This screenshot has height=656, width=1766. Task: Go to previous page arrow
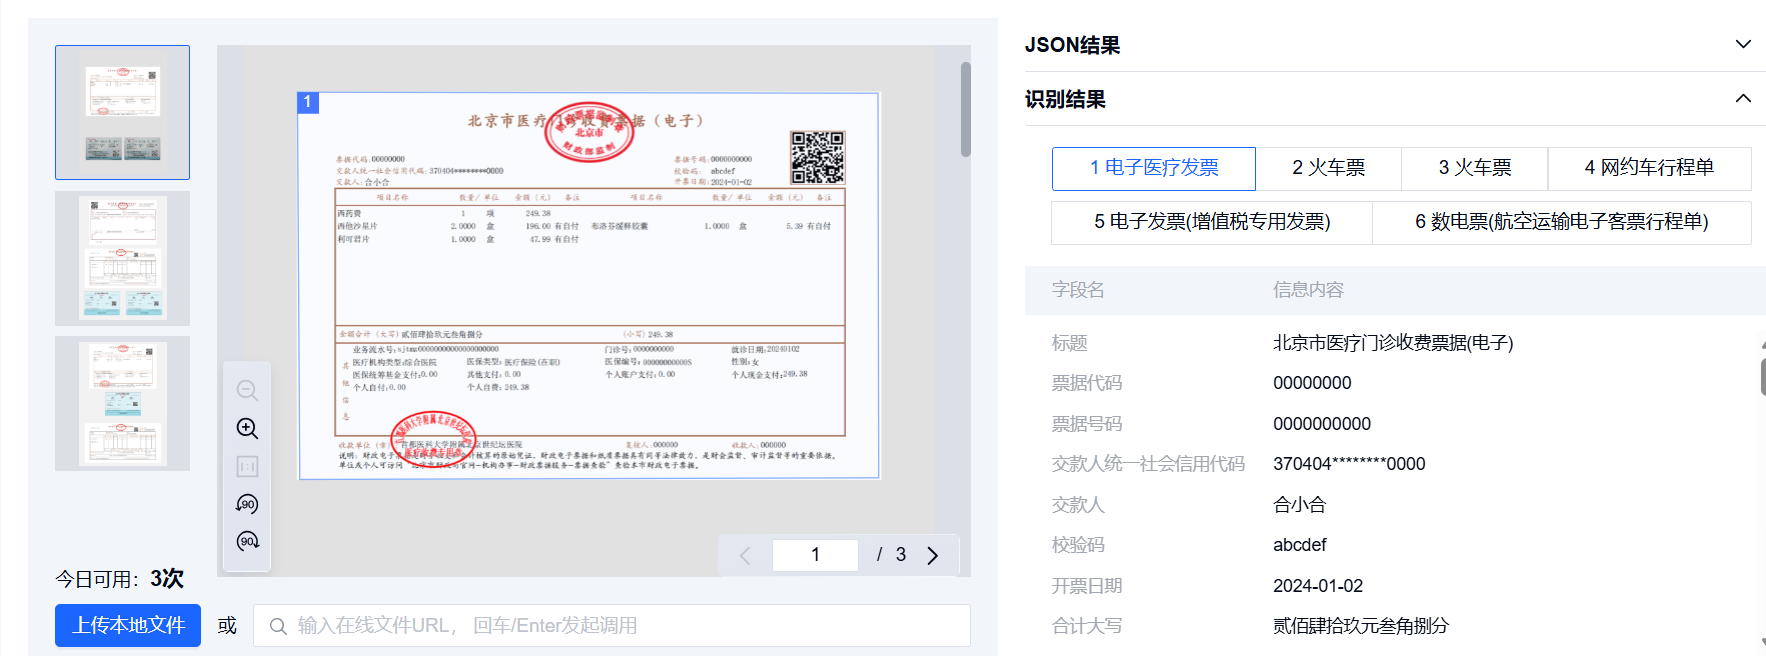[x=745, y=555]
